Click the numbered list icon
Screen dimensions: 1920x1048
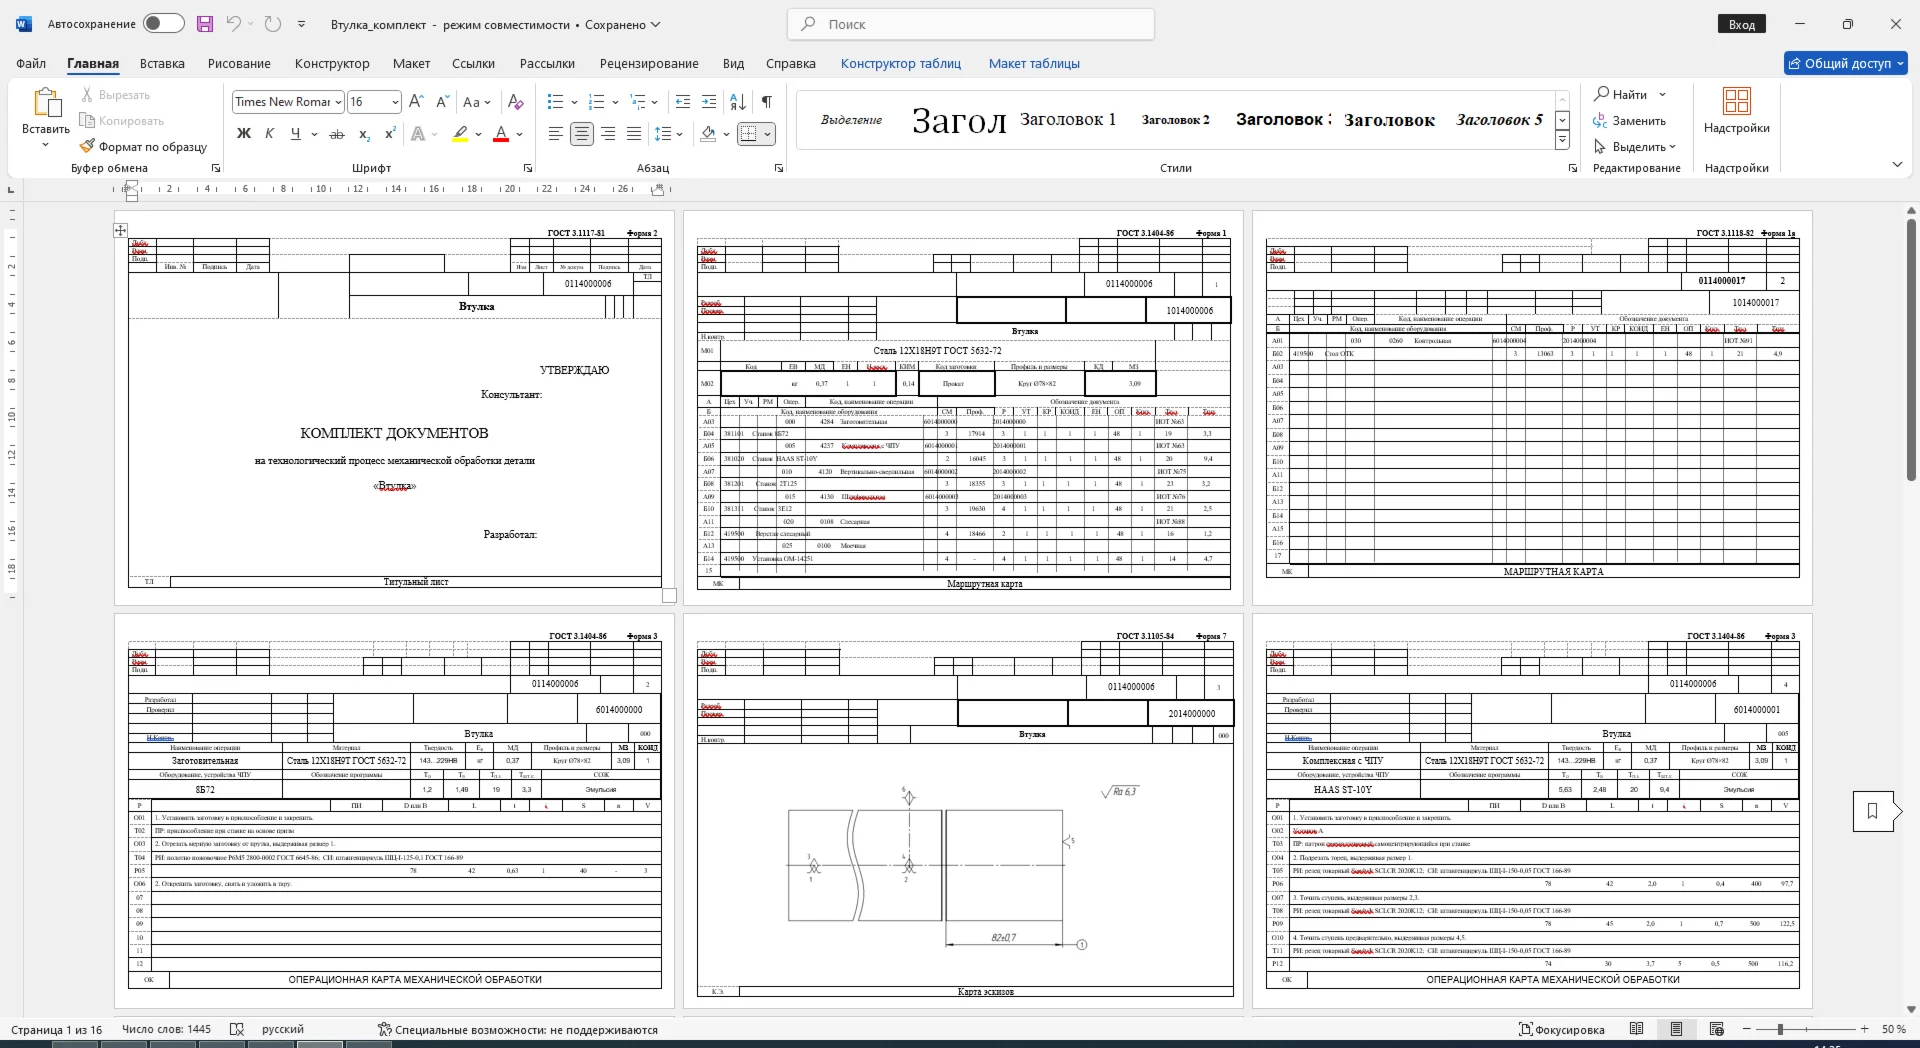[597, 102]
